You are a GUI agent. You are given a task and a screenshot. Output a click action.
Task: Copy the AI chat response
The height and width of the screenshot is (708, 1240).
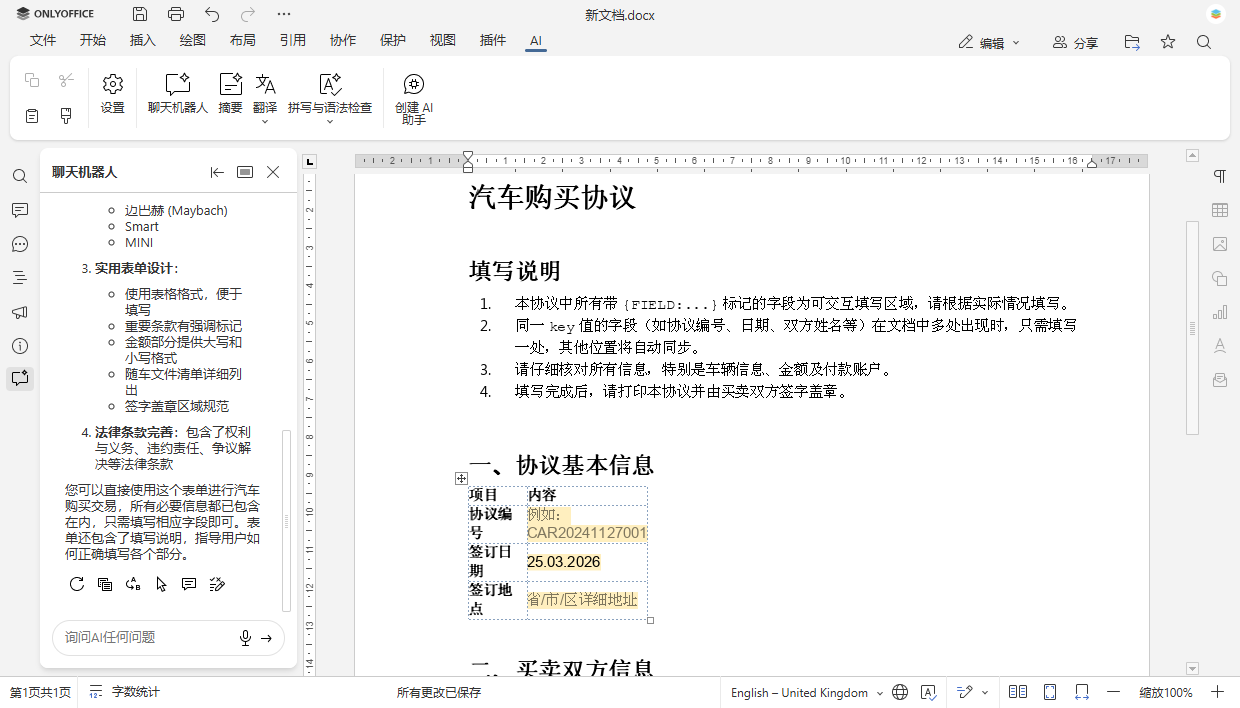(x=105, y=584)
